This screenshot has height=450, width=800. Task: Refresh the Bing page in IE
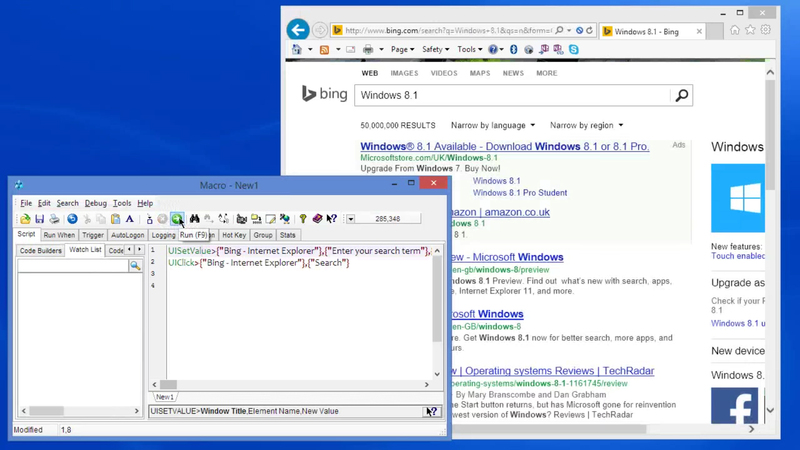pos(589,31)
